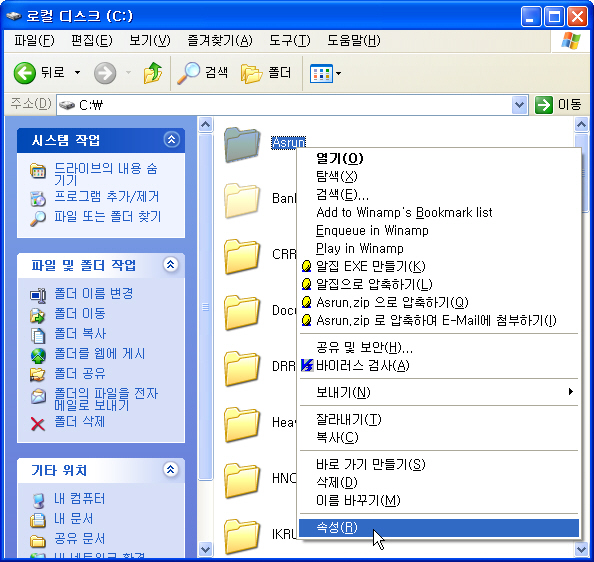Screen dimensions: 594x562
Task: Open the Forward button history dropdown arrow
Action: tap(128, 73)
